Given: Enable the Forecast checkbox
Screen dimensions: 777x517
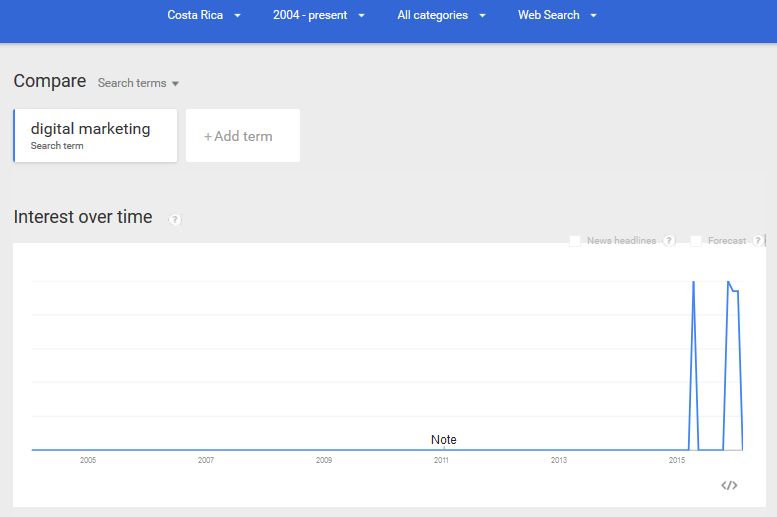Looking at the screenshot, I should click(x=696, y=241).
